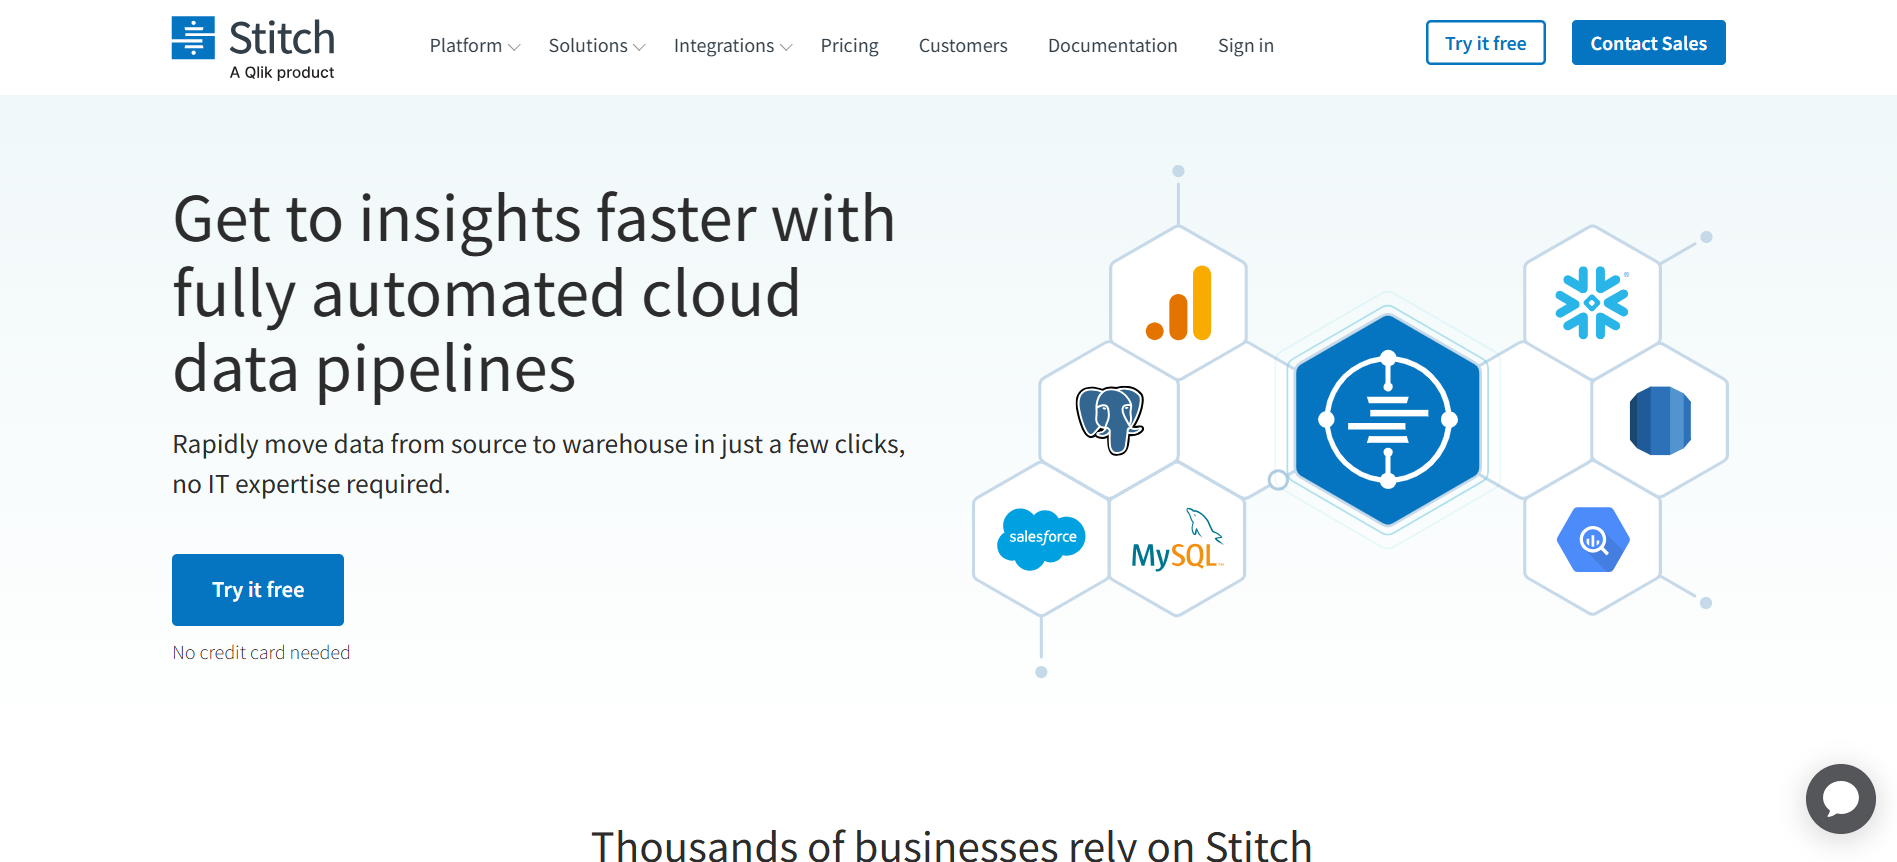Click the central Stitch hexagon icon
This screenshot has height=862, width=1897.
1387,420
